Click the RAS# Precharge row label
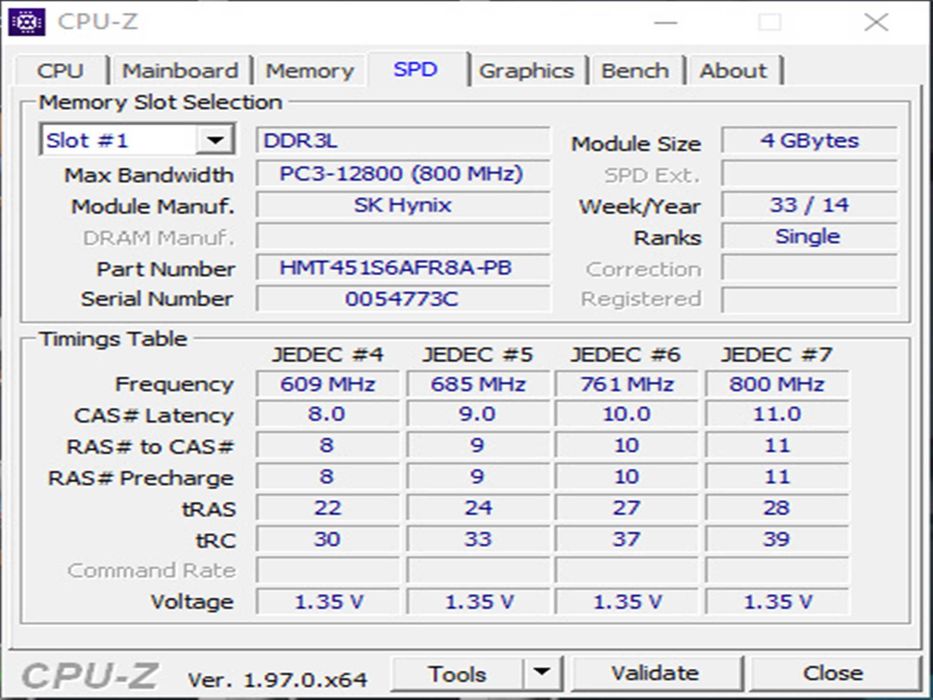Viewport: 933px width, 700px height. coord(141,478)
